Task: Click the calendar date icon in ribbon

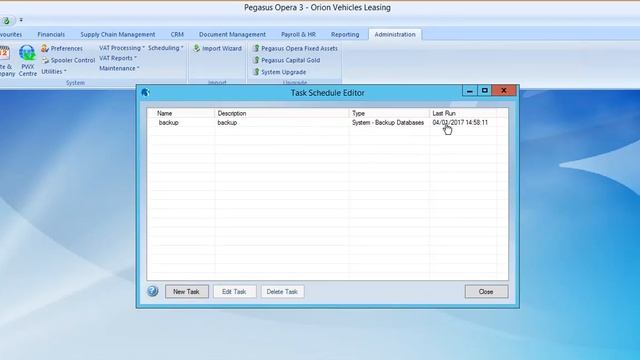Action: pos(4,53)
